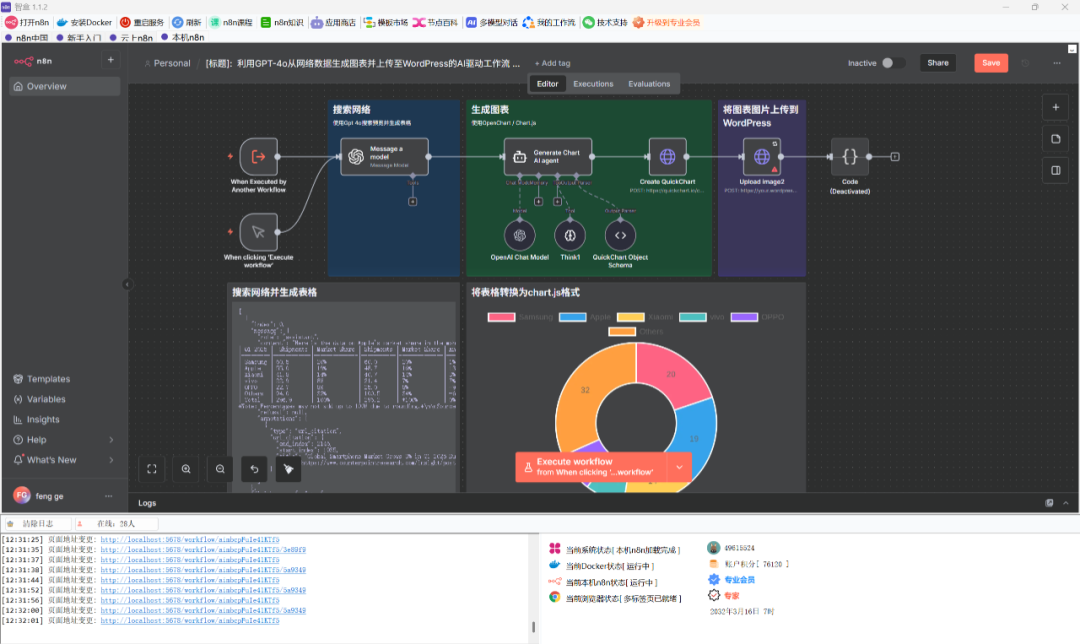Click the add node plus button on canvas
The image size is (1080, 644).
pyautogui.click(x=1055, y=107)
